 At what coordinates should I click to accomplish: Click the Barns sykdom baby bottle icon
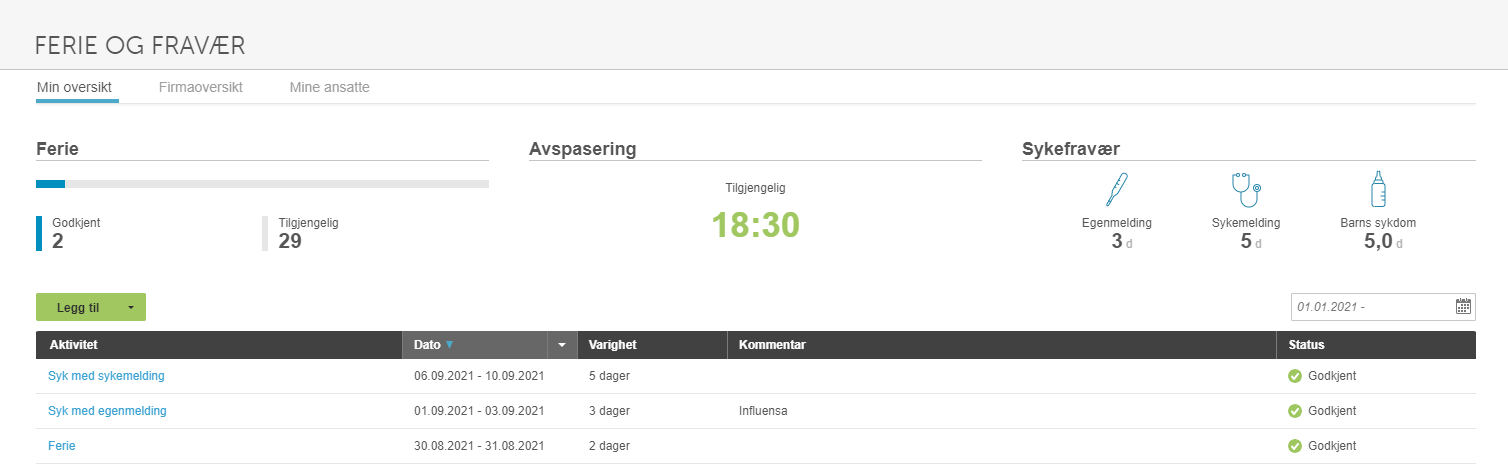(1378, 189)
